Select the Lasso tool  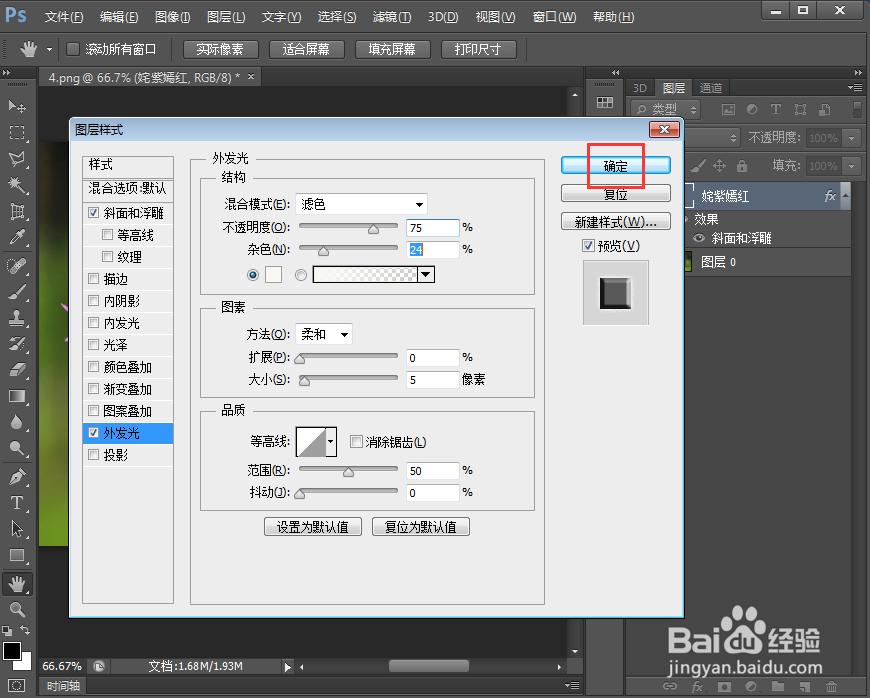pos(17,159)
